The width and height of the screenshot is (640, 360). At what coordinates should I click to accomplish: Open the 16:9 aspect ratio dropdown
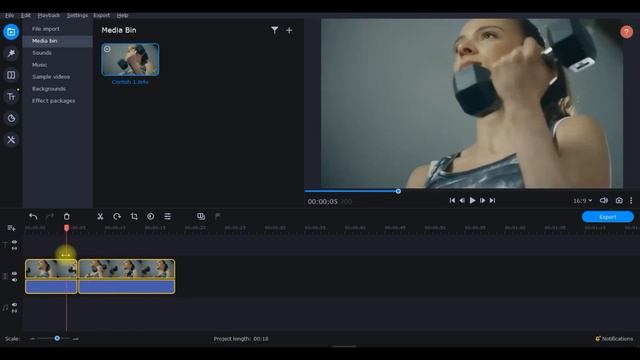click(x=582, y=200)
